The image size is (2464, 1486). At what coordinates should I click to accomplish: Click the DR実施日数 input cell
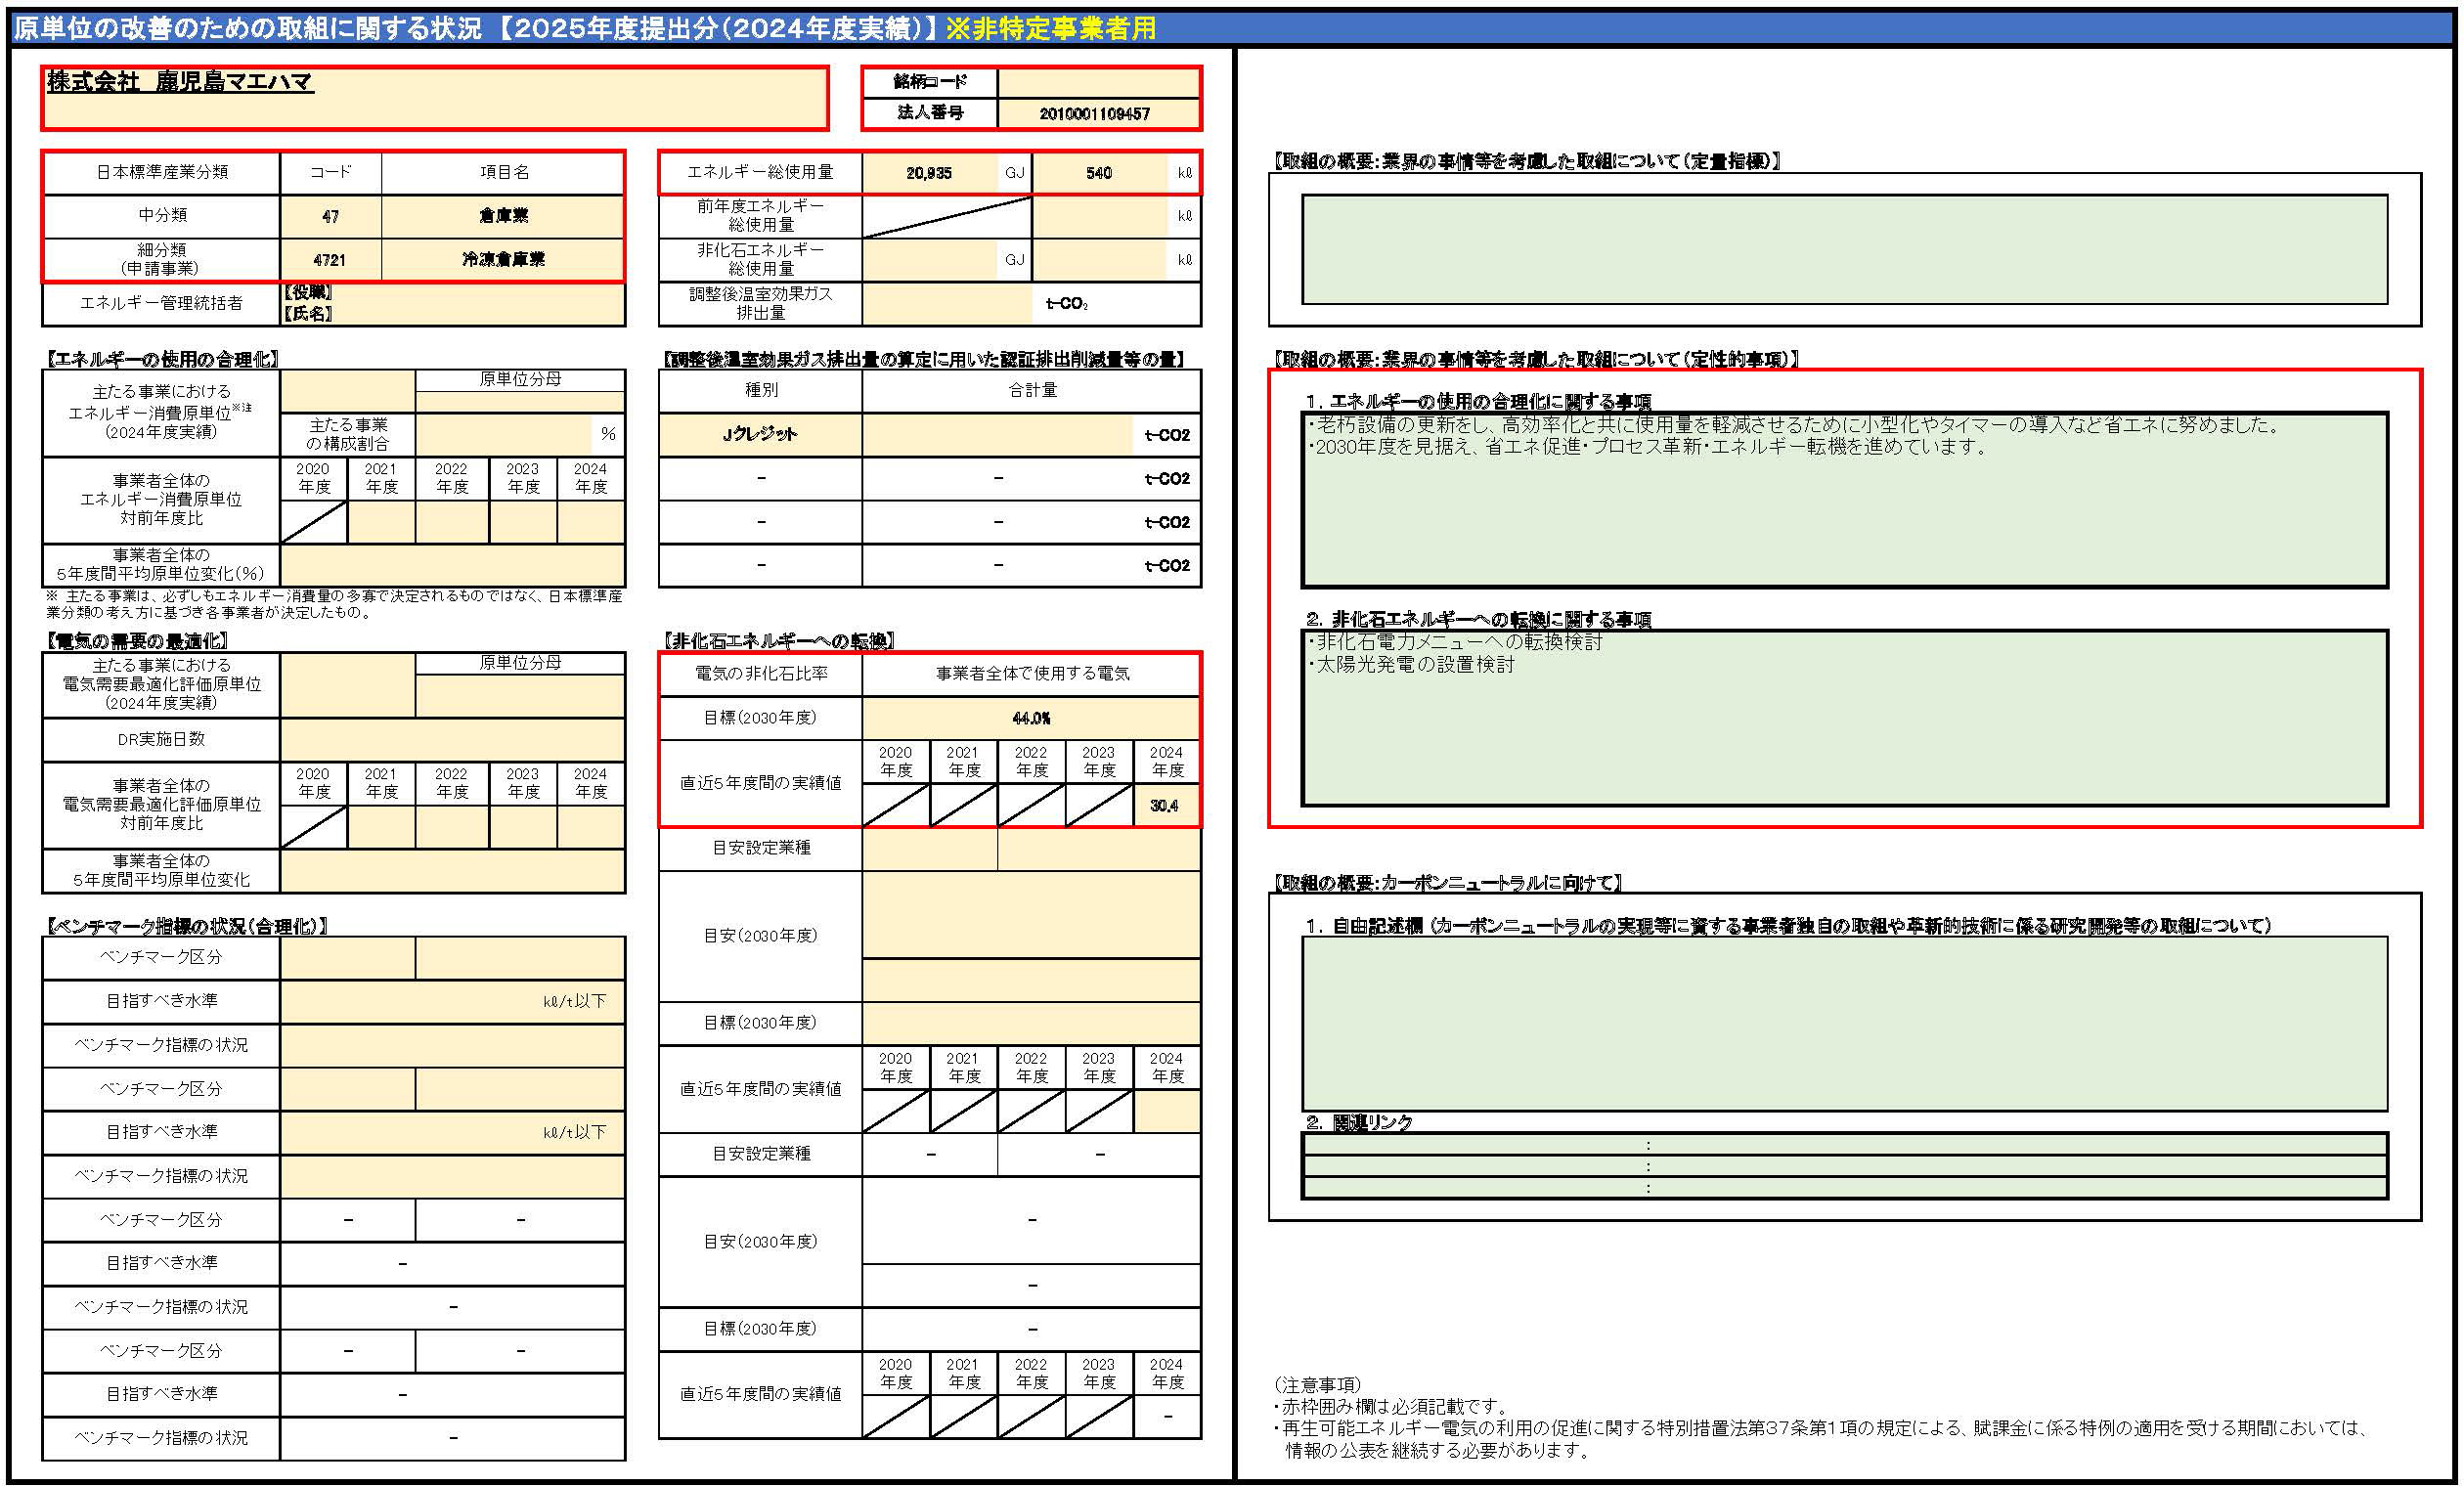pyautogui.click(x=452, y=740)
